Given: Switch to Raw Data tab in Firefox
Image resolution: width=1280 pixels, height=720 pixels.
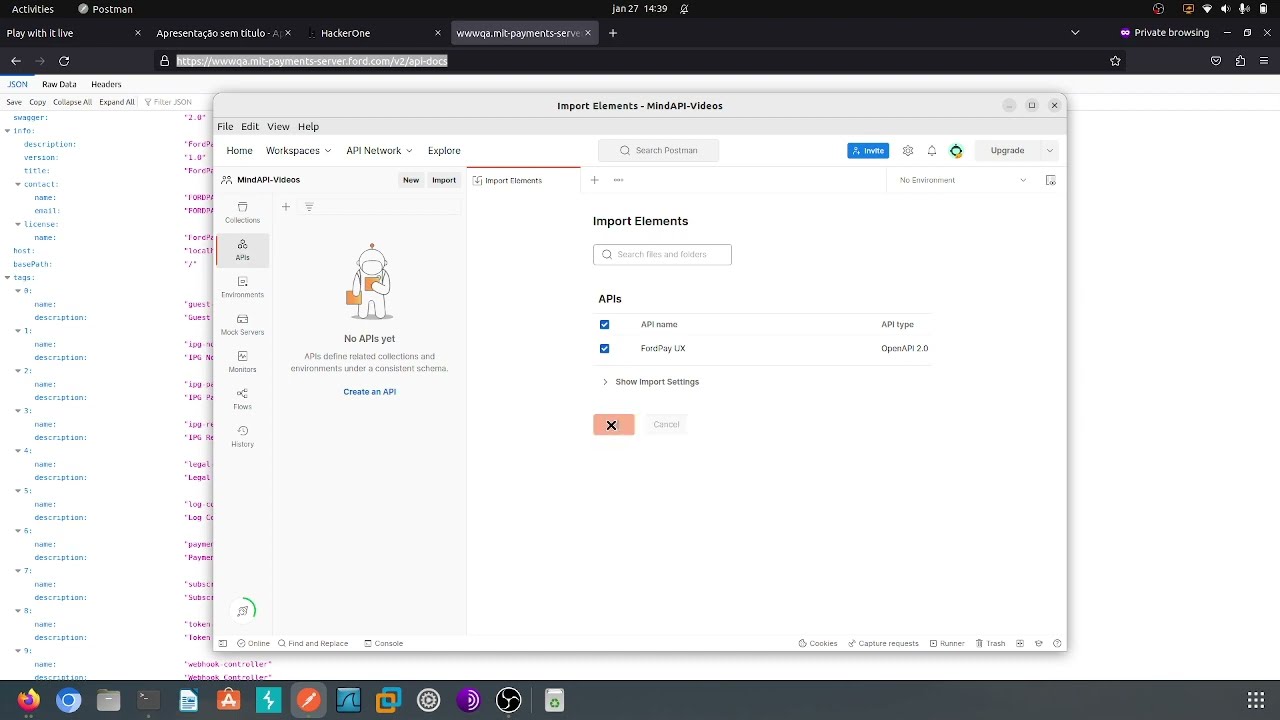Looking at the screenshot, I should tap(59, 85).
